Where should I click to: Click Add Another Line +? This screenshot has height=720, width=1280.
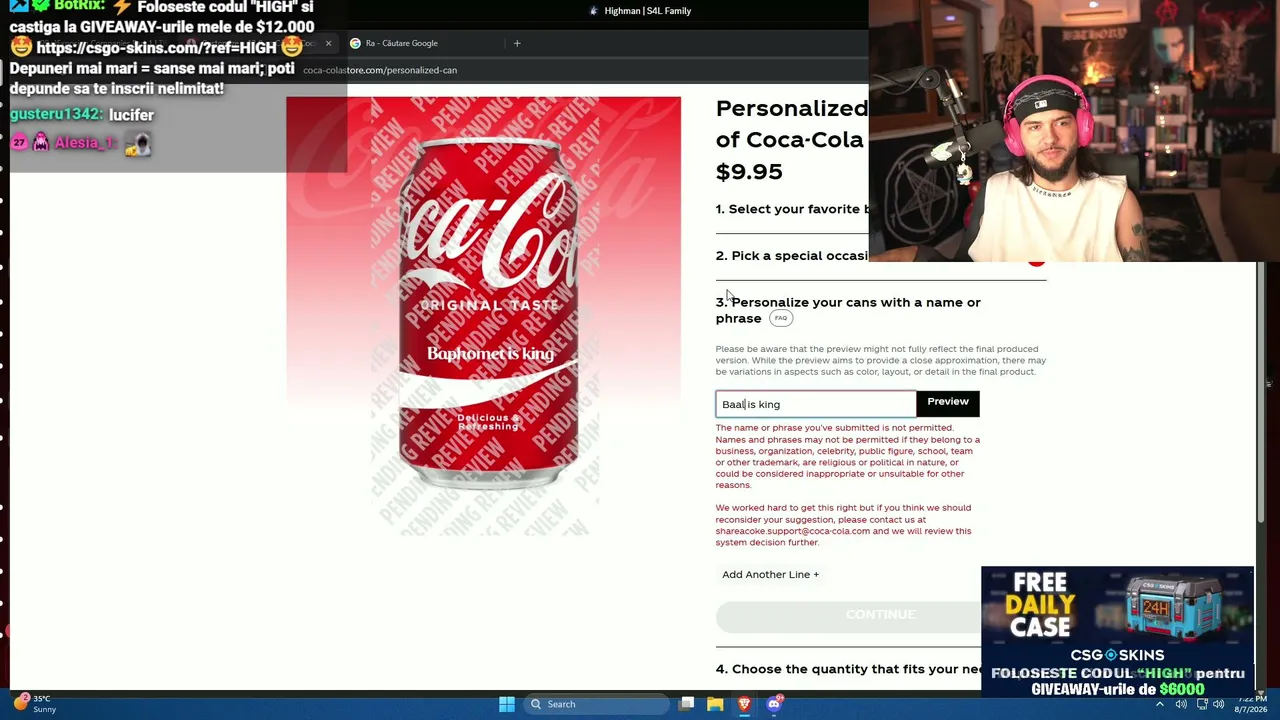770,574
